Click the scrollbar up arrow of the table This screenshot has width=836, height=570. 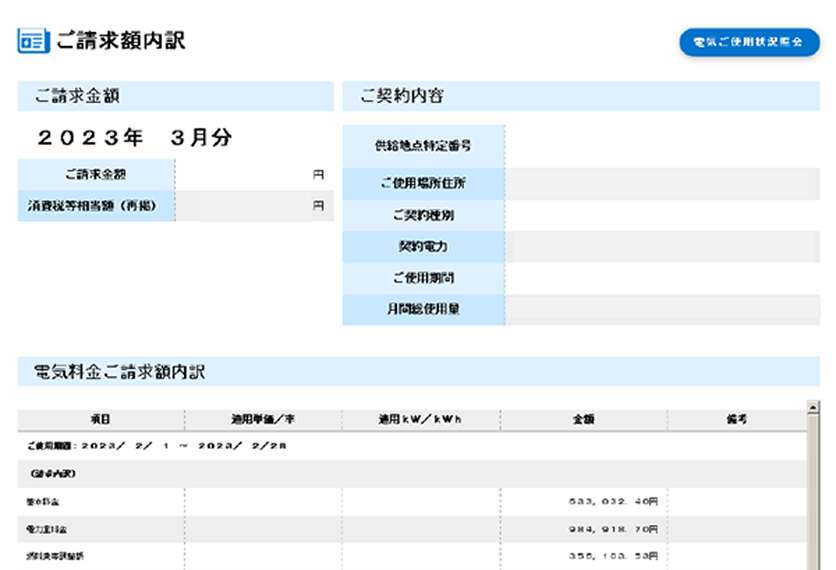(813, 408)
